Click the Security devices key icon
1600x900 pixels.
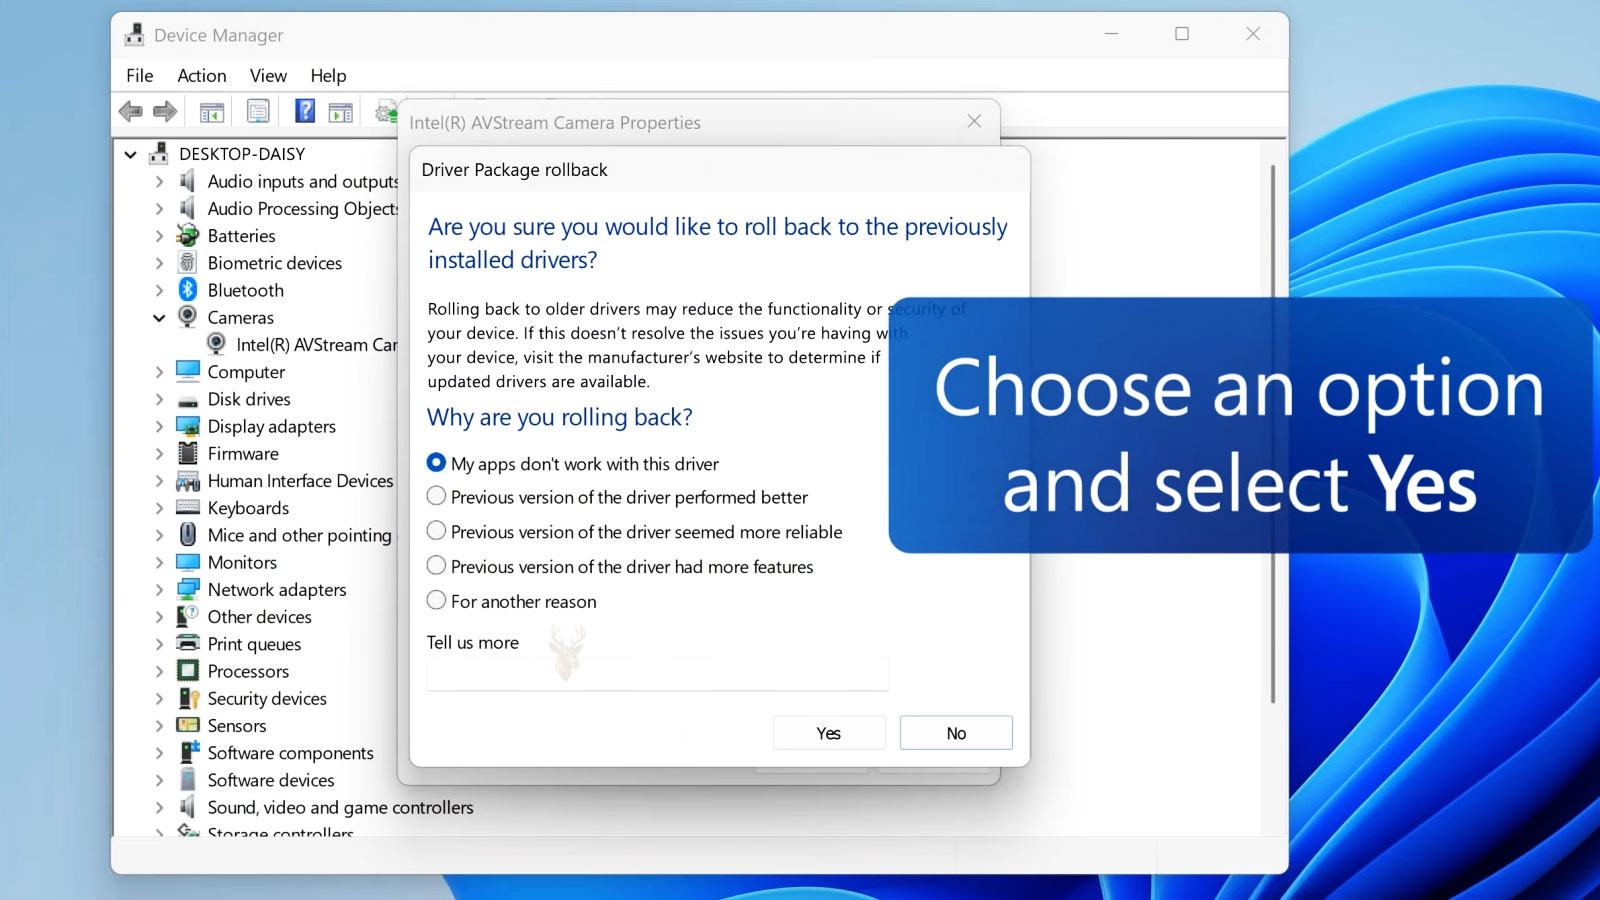pyautogui.click(x=188, y=698)
